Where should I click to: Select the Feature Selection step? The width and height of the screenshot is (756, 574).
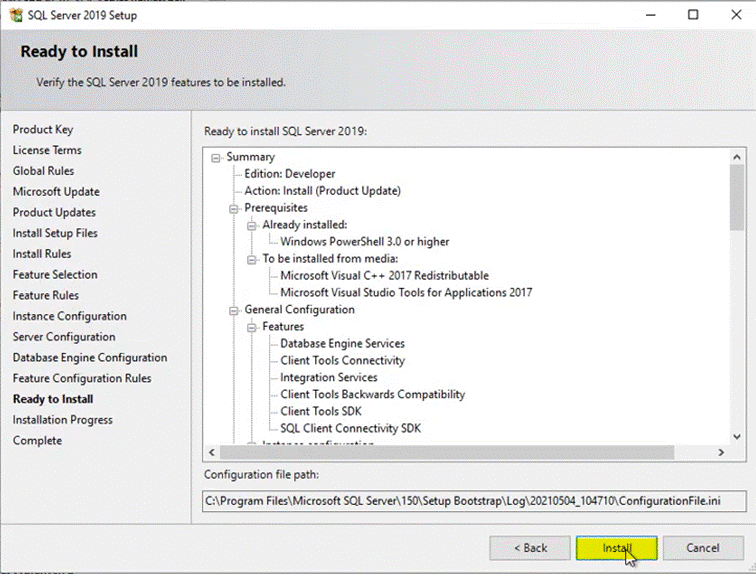point(55,274)
